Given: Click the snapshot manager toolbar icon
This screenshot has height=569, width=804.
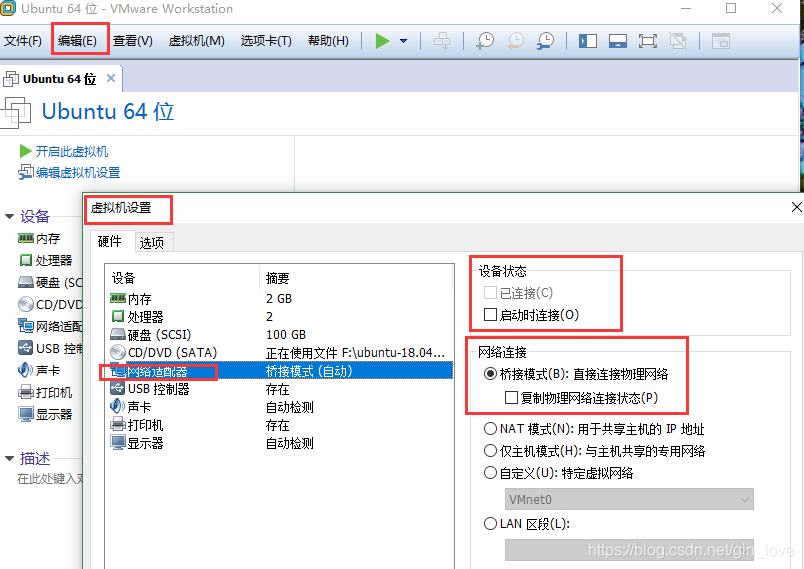Looking at the screenshot, I should coord(546,40).
